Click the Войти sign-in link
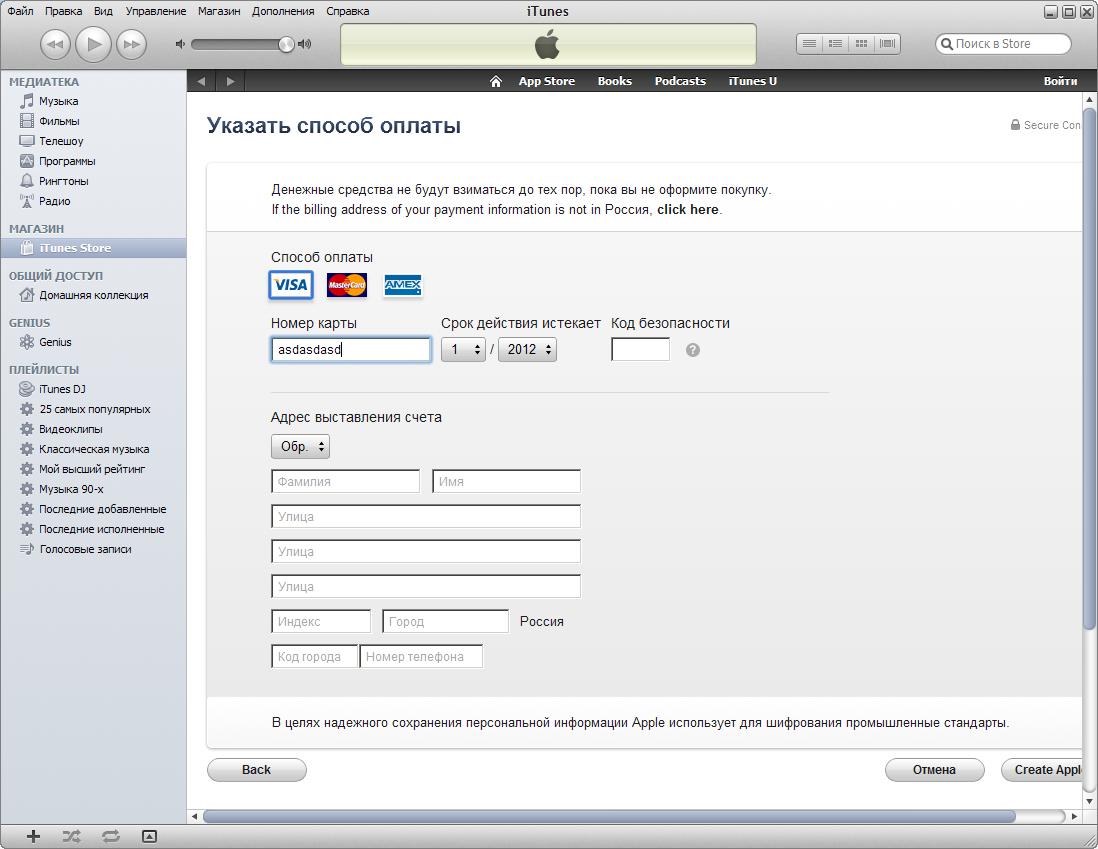 coord(1060,81)
